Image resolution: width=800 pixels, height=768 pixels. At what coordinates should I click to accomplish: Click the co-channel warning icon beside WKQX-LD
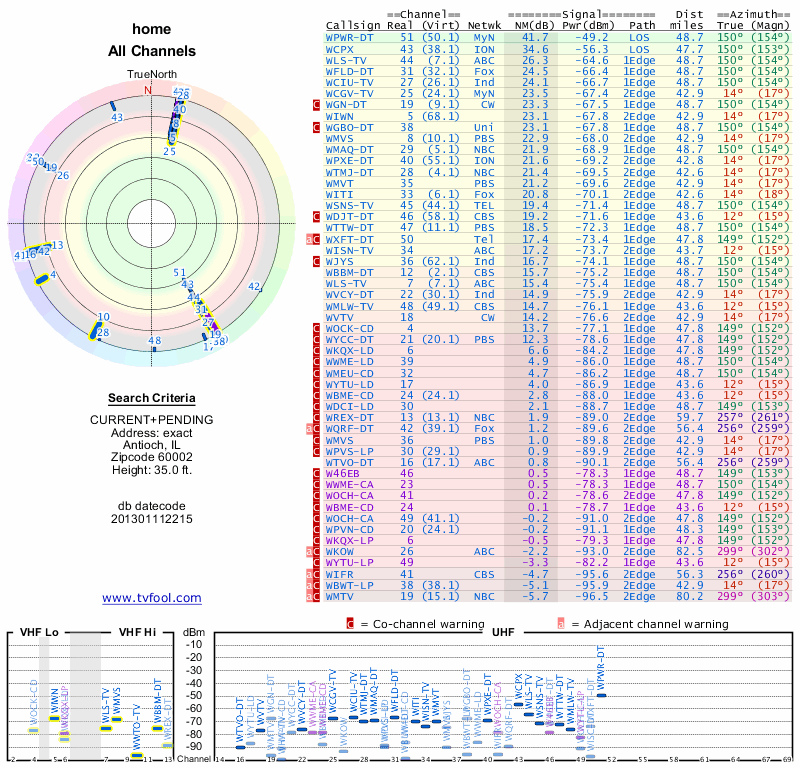(x=316, y=351)
